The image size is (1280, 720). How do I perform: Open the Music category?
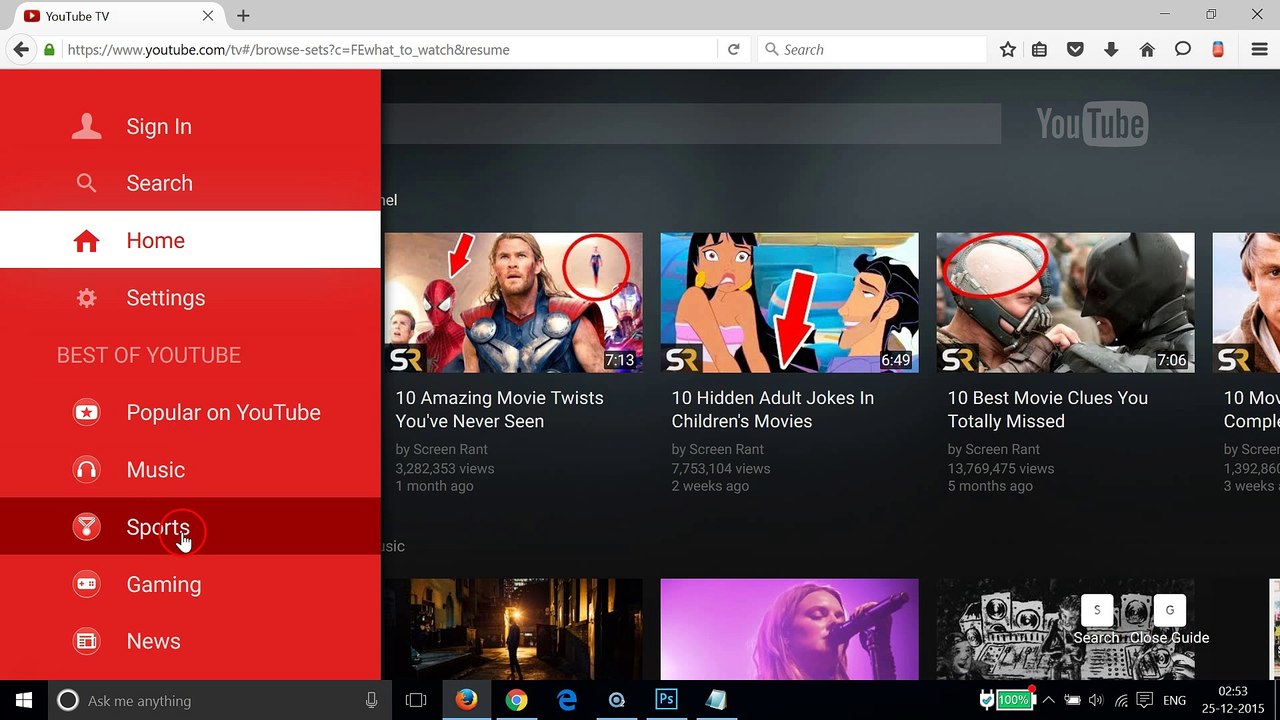coord(190,470)
